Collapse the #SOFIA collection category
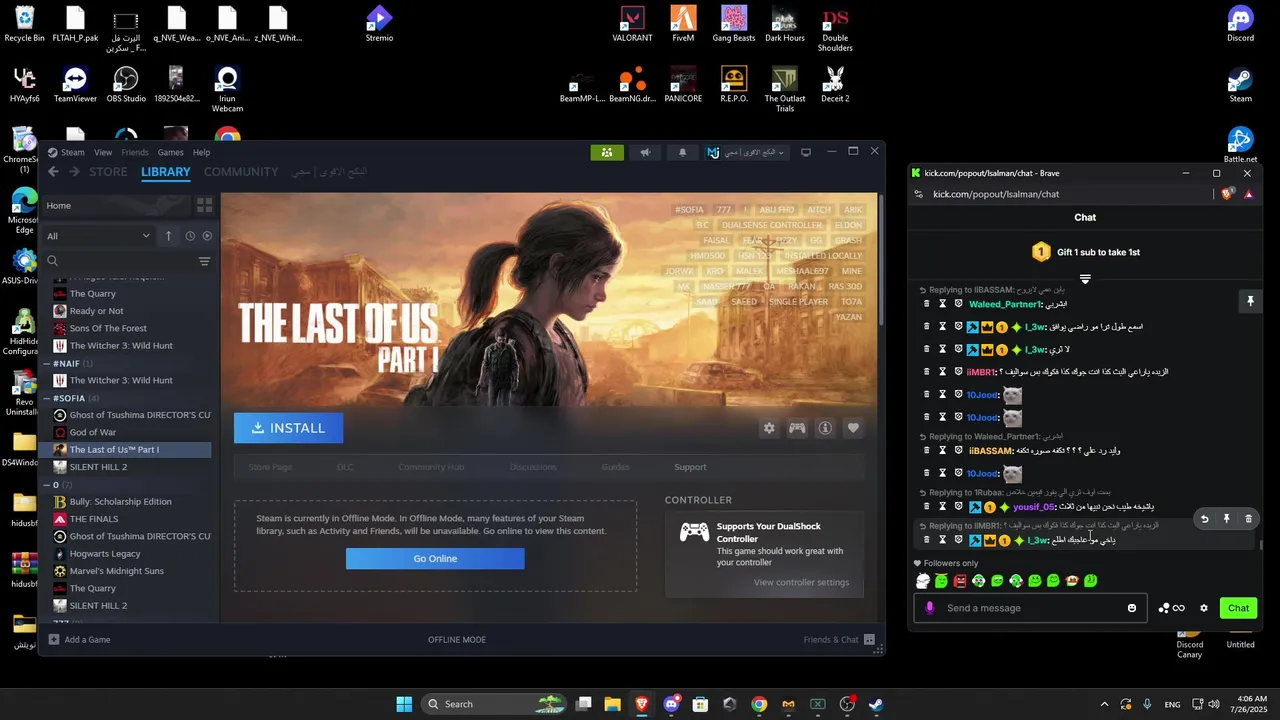 46,398
